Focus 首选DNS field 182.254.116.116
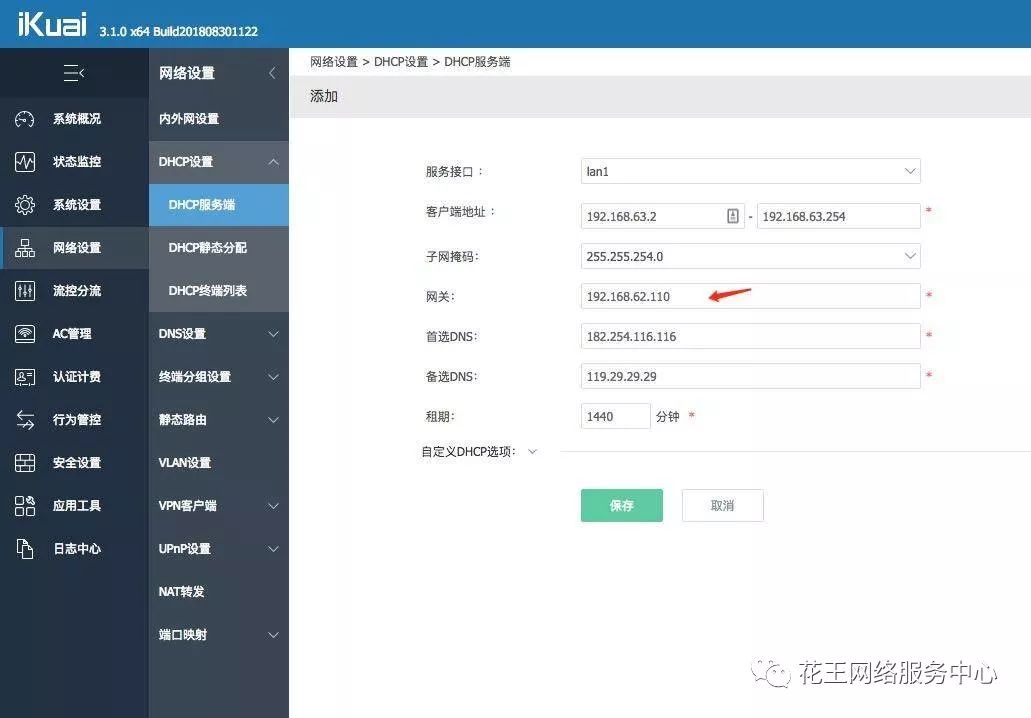Image resolution: width=1031 pixels, height=718 pixels. coord(750,336)
